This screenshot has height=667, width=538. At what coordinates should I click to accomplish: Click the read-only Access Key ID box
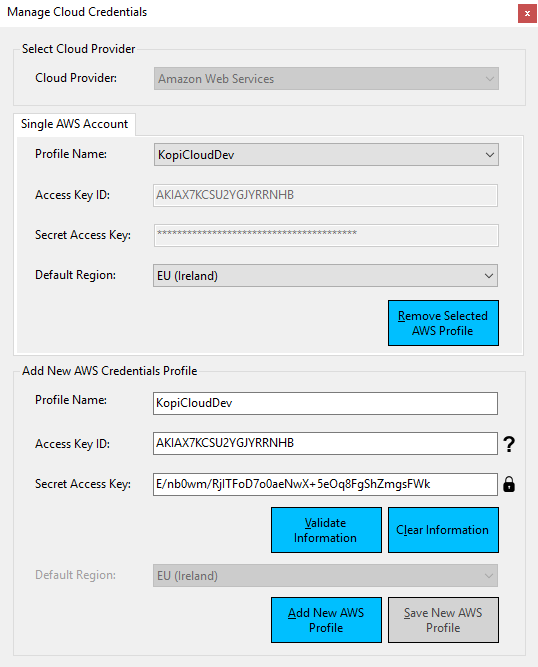point(325,195)
